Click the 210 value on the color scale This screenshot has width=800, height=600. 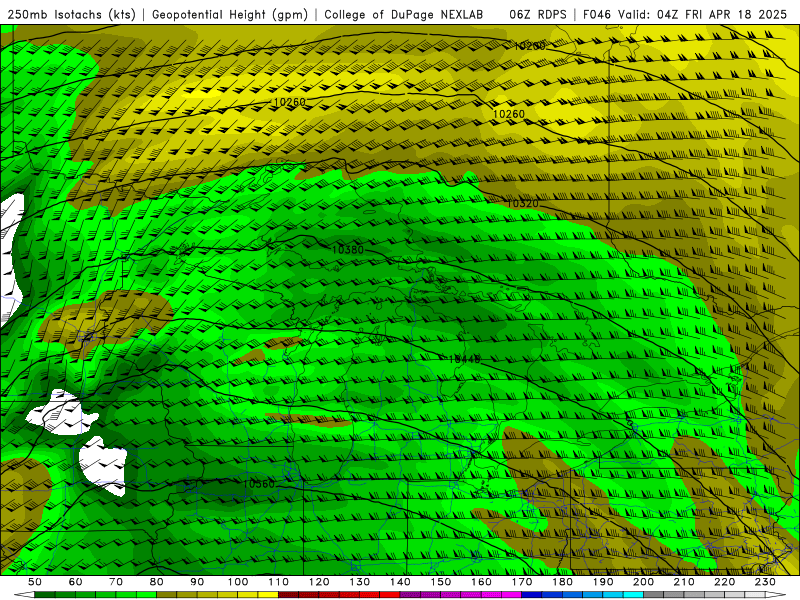point(684,582)
